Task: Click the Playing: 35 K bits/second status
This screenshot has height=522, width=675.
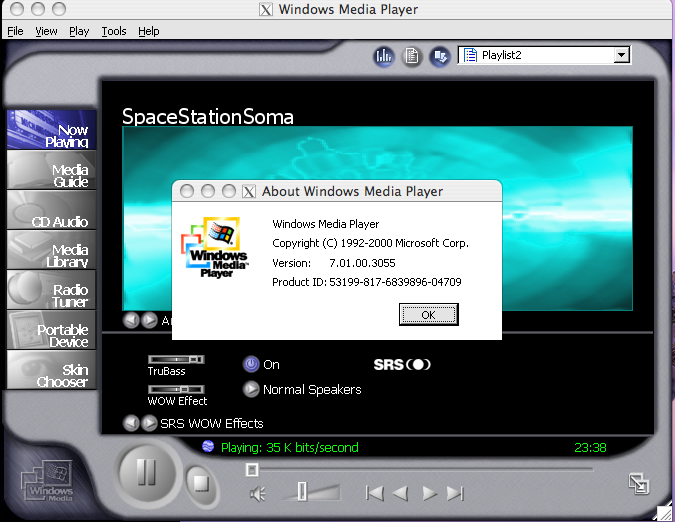Action: point(289,448)
